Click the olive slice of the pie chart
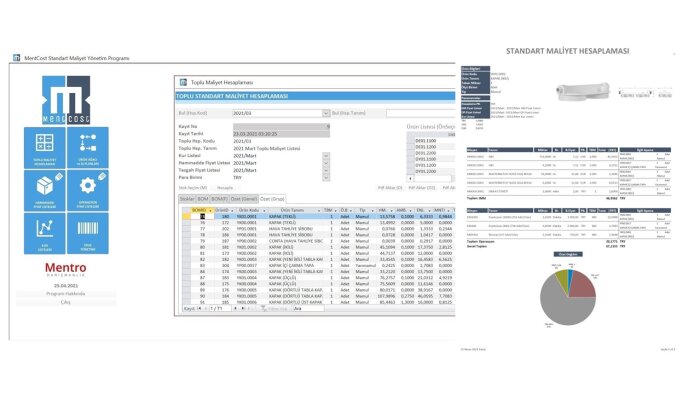The height and width of the screenshot is (394, 700). point(562,281)
